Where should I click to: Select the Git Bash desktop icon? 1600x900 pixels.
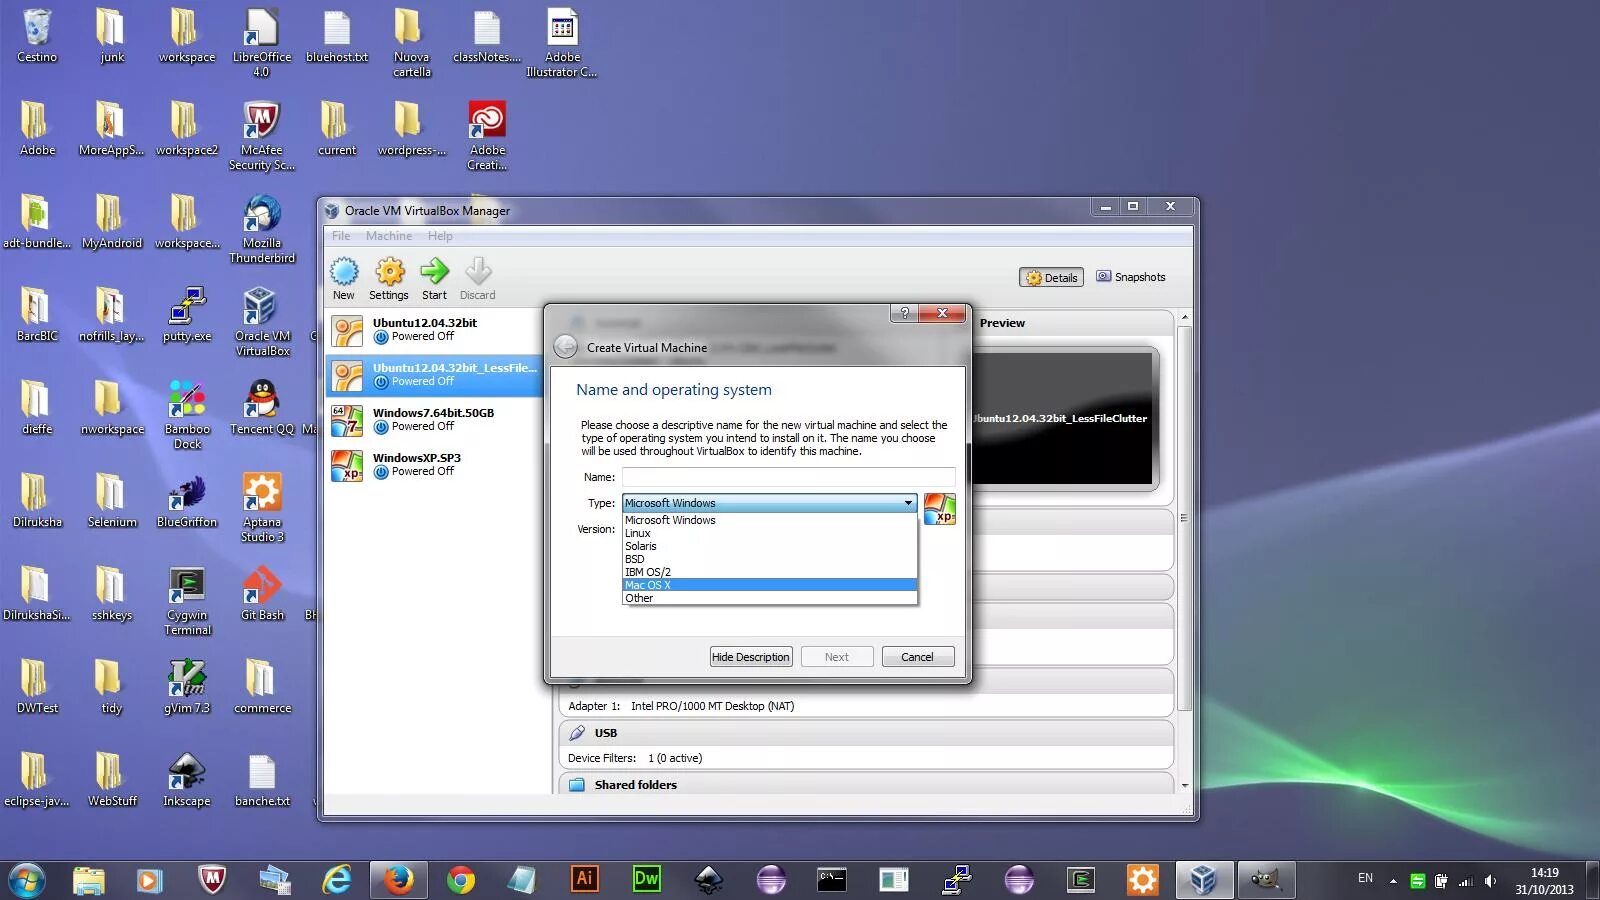point(262,594)
